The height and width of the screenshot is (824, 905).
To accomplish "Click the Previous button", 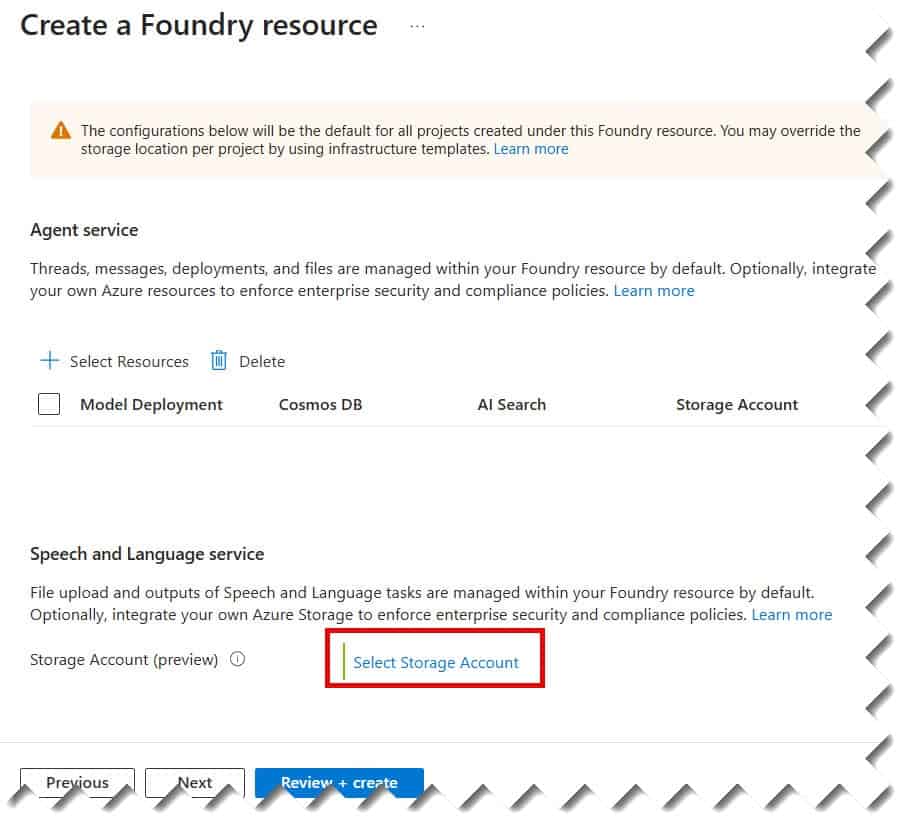I will (77, 783).
